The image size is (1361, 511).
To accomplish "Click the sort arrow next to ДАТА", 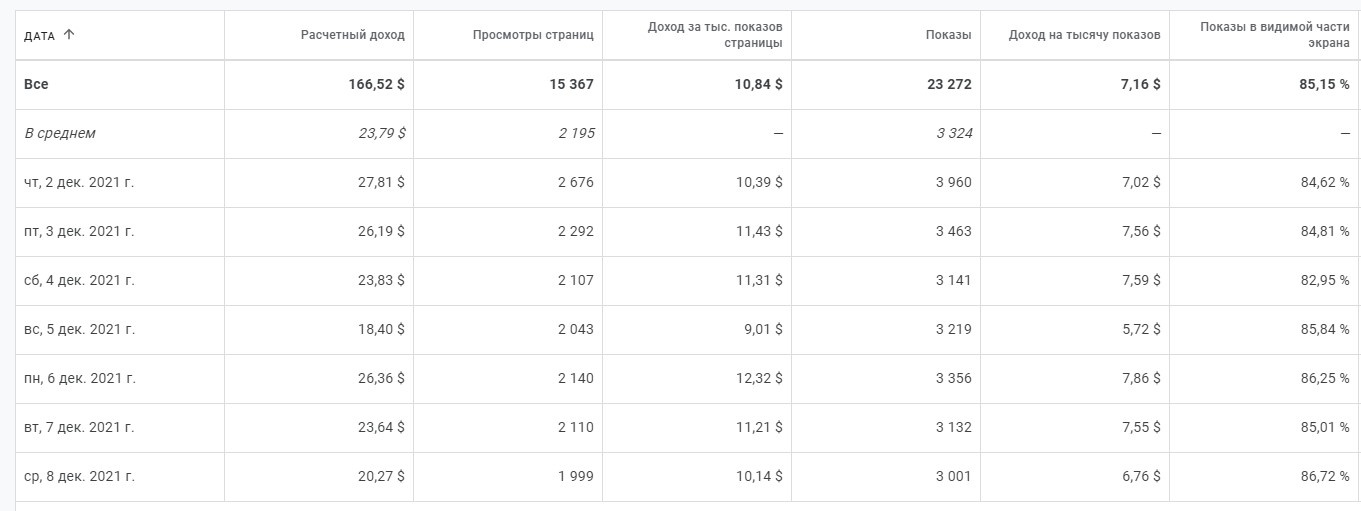I will (x=69, y=35).
